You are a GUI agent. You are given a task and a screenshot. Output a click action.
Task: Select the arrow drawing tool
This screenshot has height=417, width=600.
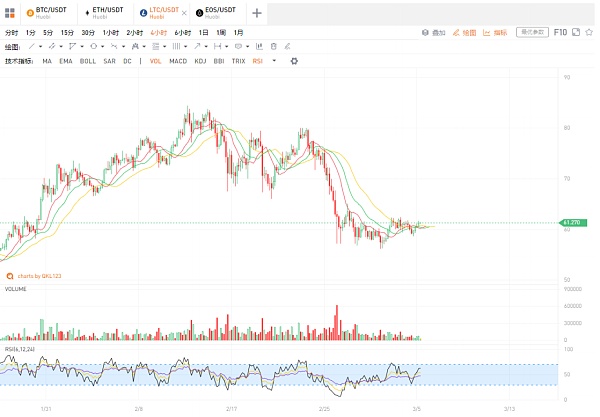(197, 46)
